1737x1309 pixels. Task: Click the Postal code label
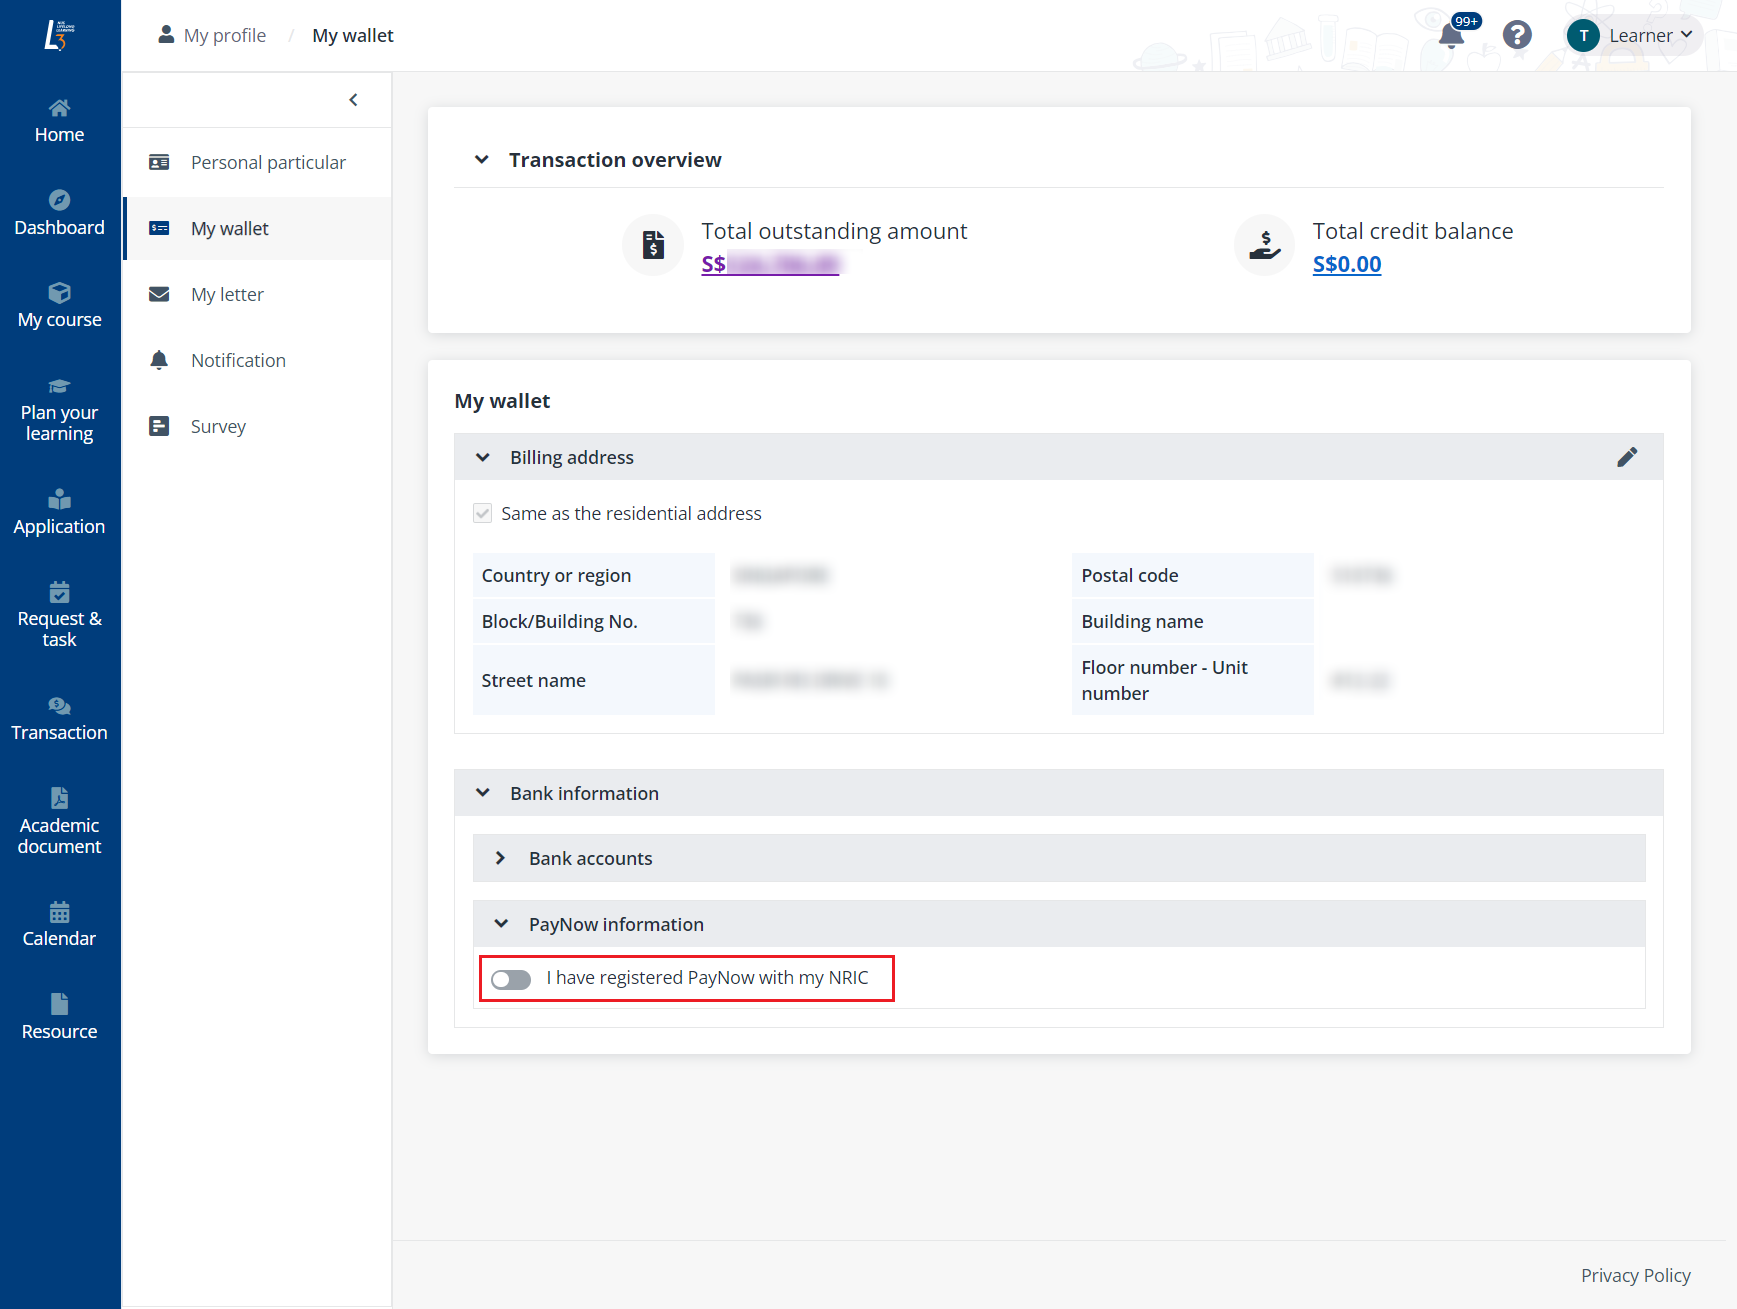pyautogui.click(x=1130, y=575)
